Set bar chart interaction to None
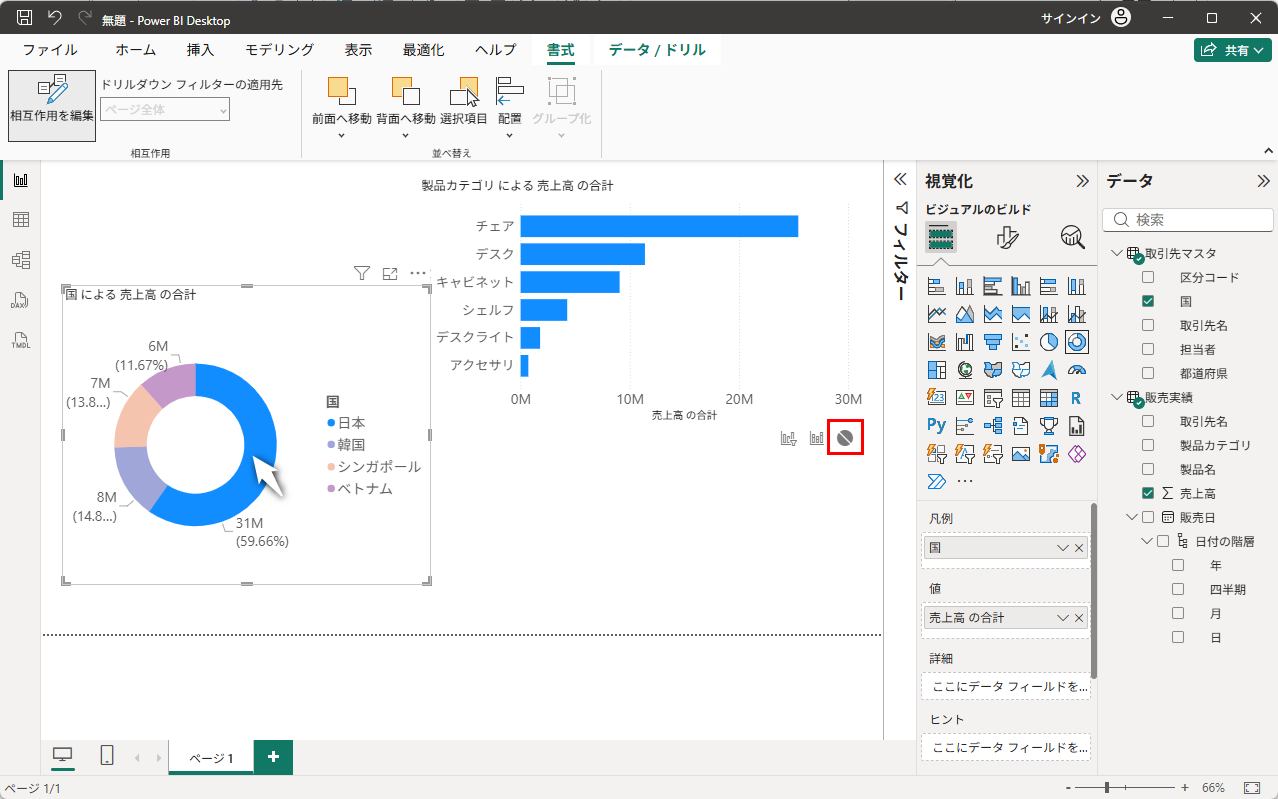 tap(845, 438)
